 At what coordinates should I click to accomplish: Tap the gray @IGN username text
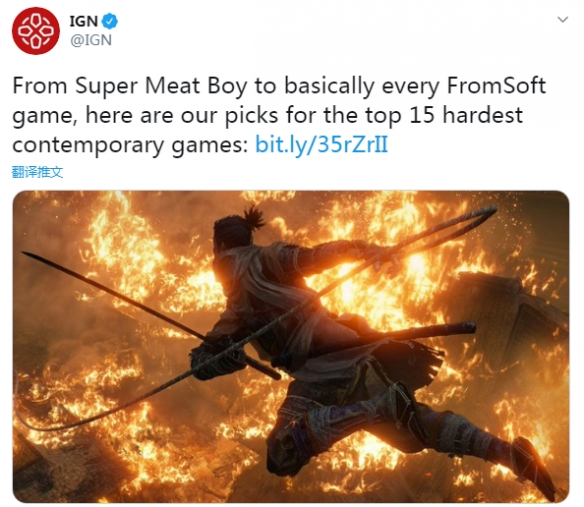coord(91,40)
